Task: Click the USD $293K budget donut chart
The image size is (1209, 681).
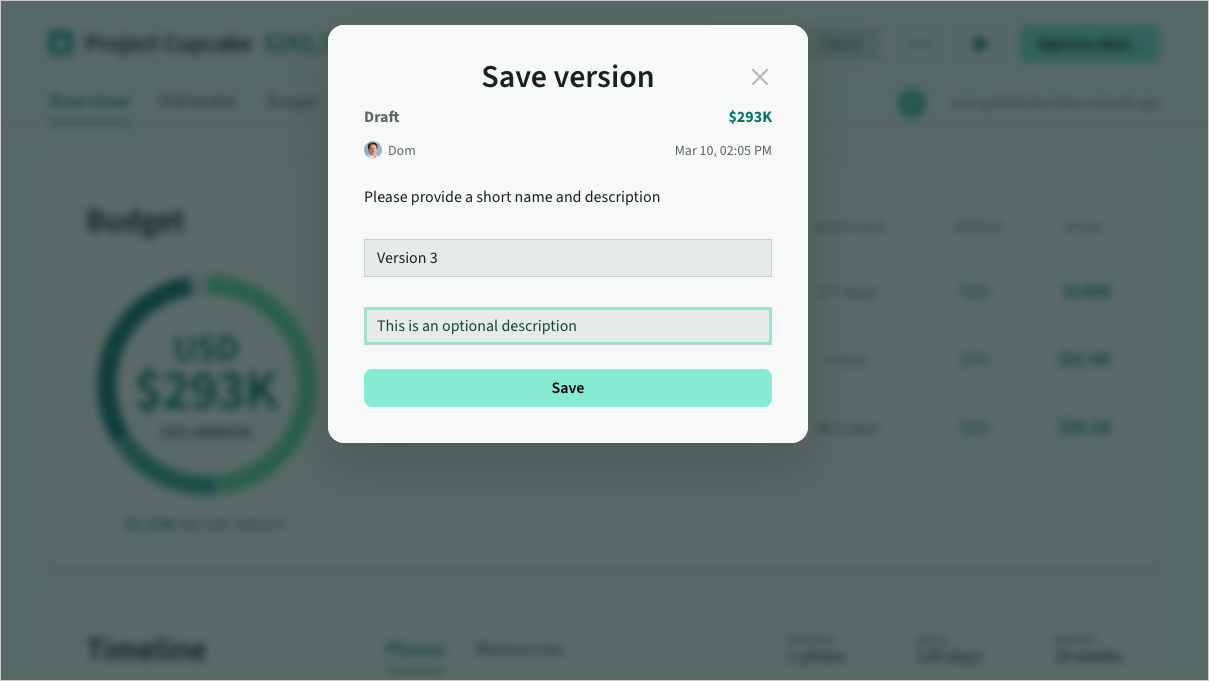Action: pos(206,386)
